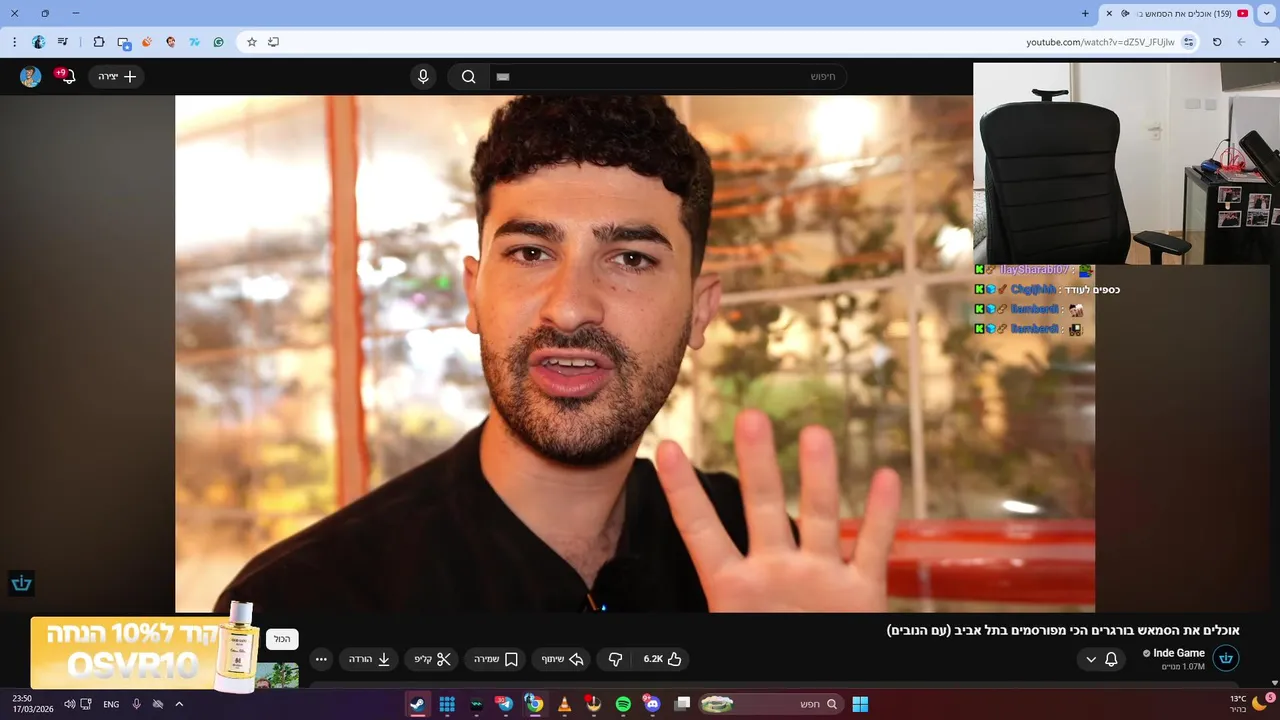Open the three-dot more actions menu
Screen dimensions: 1280x720
[321, 659]
